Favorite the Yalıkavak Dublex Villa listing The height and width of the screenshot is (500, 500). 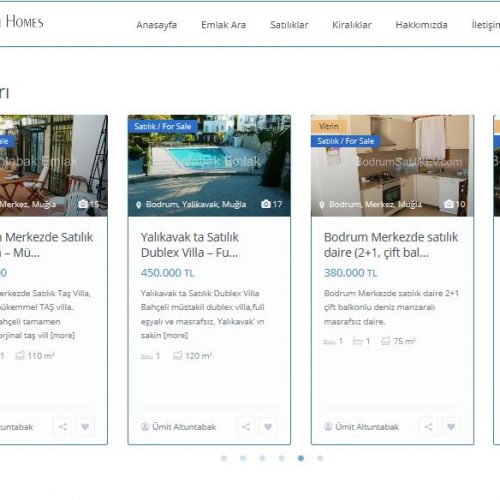click(268, 426)
